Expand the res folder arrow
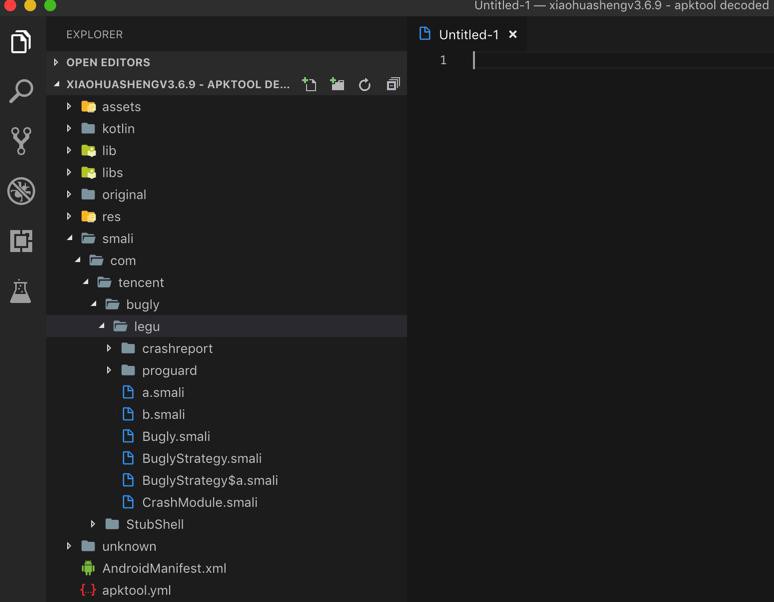This screenshot has height=602, width=774. [x=69, y=216]
